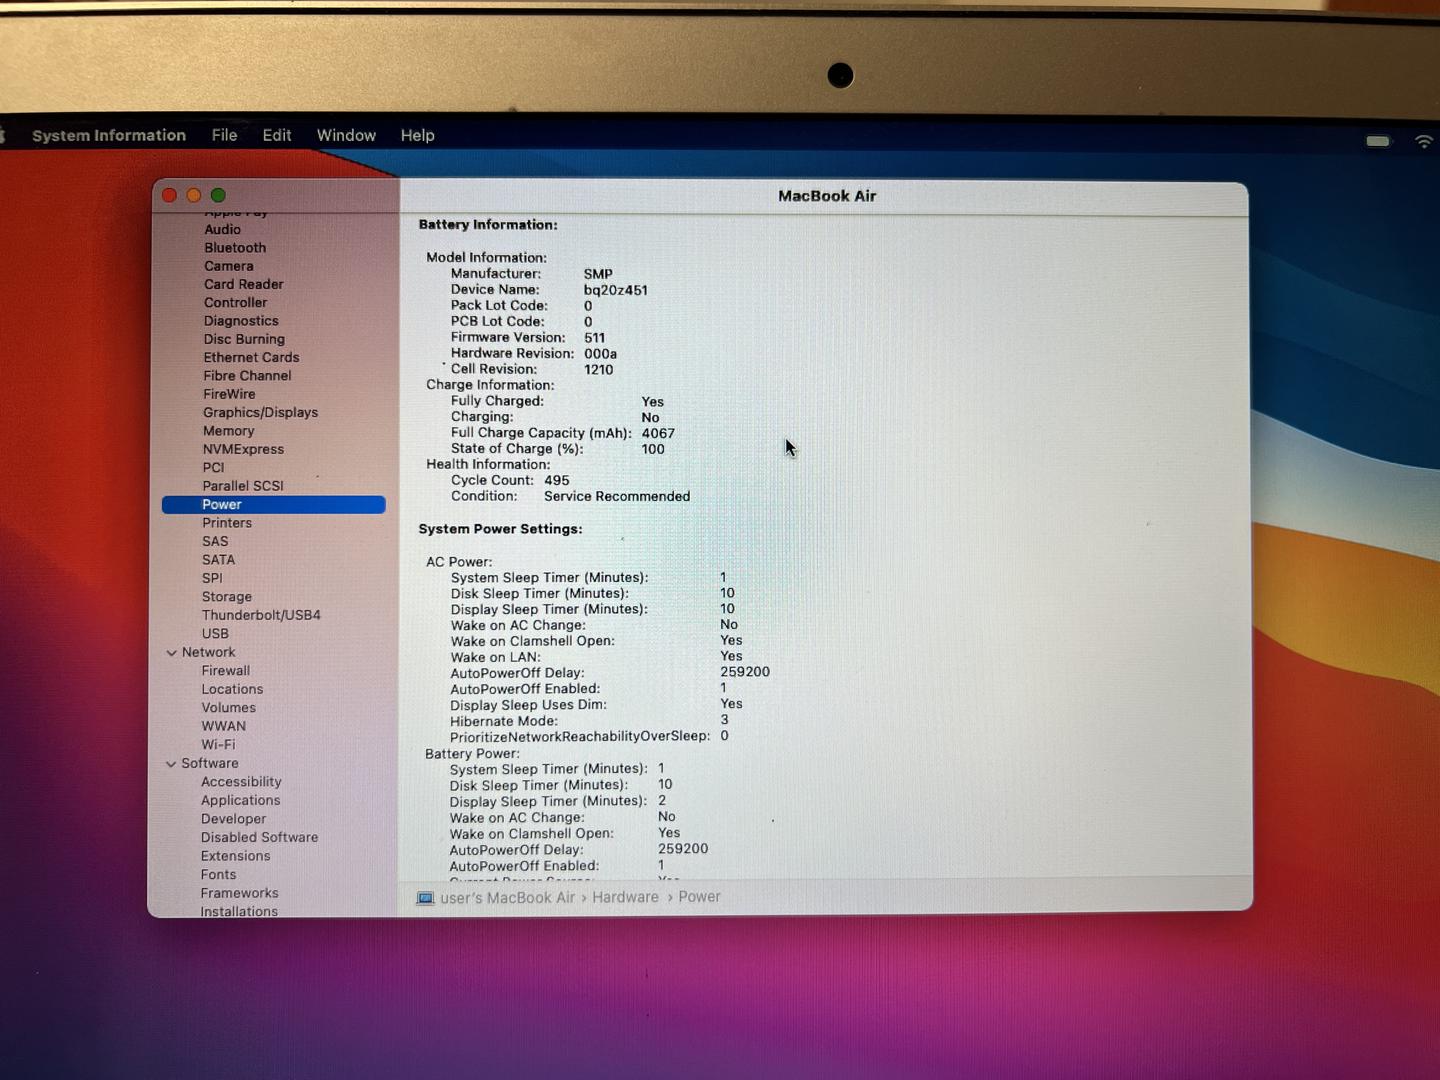Select Applications under Software
Image resolution: width=1440 pixels, height=1080 pixels.
(240, 801)
